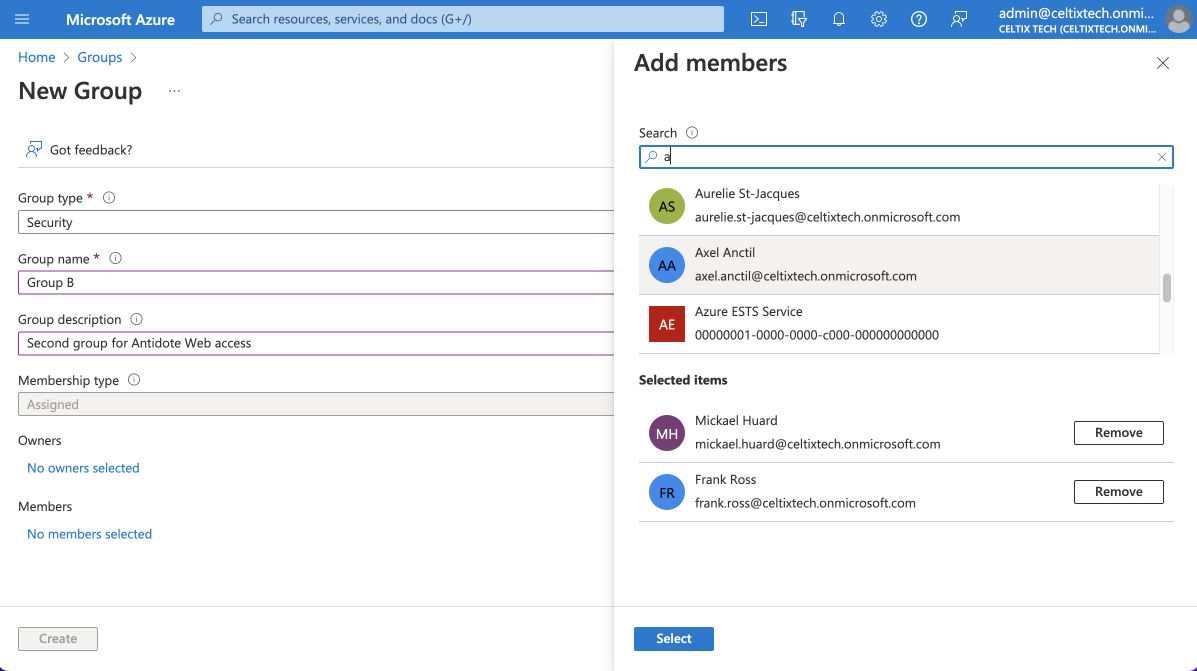
Task: Launch Cloud Shell from the top bar
Action: (x=759, y=19)
